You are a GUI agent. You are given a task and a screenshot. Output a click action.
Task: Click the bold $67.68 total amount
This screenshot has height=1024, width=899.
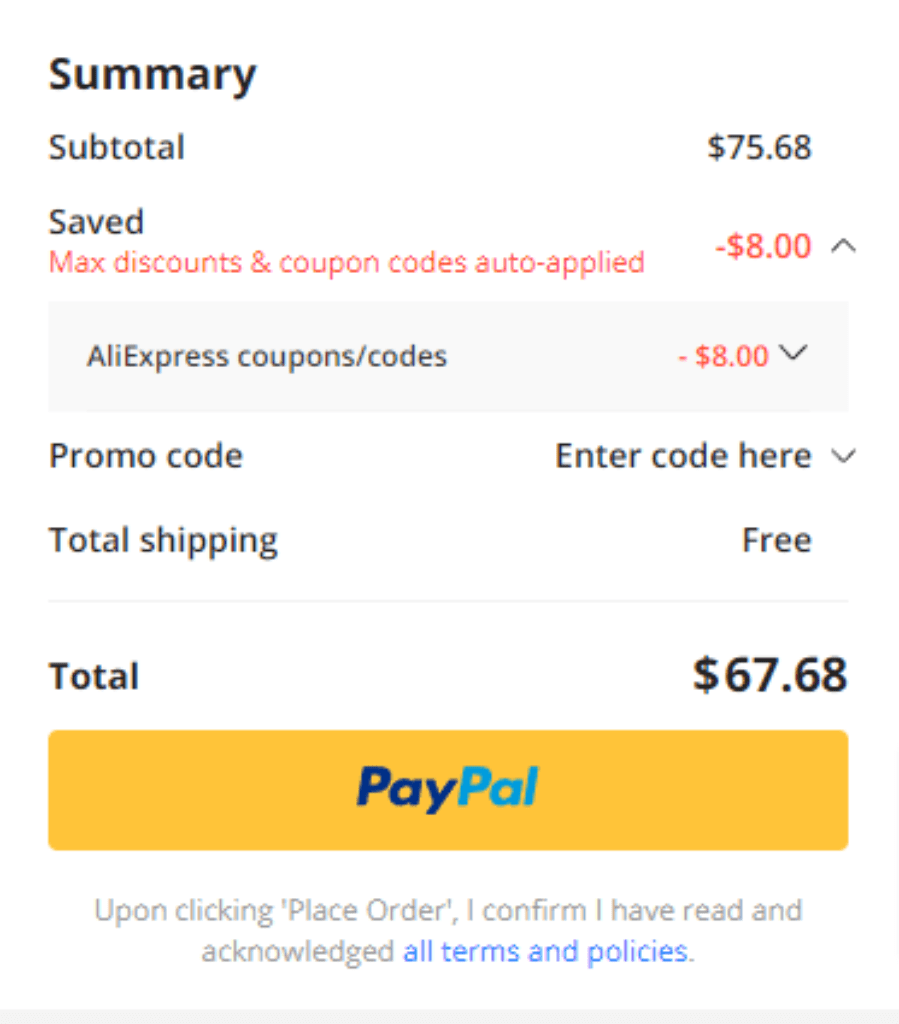click(770, 675)
